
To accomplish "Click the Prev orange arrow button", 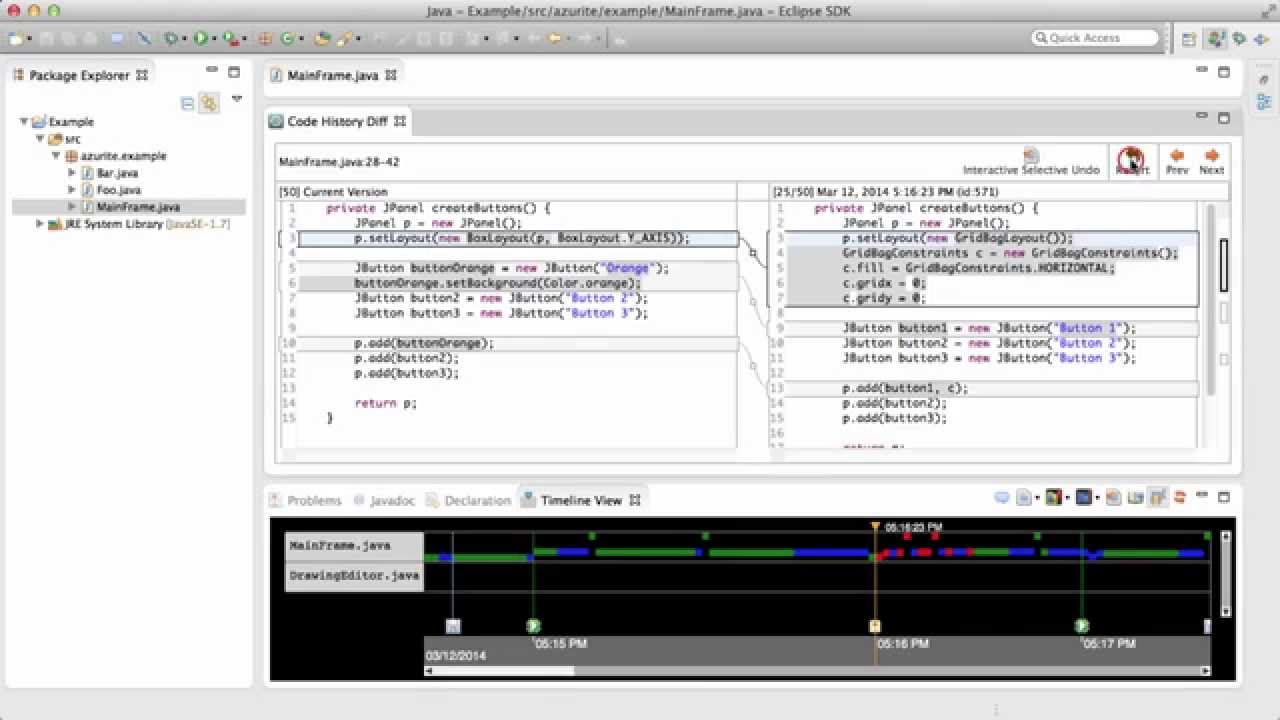I will pos(1177,162).
